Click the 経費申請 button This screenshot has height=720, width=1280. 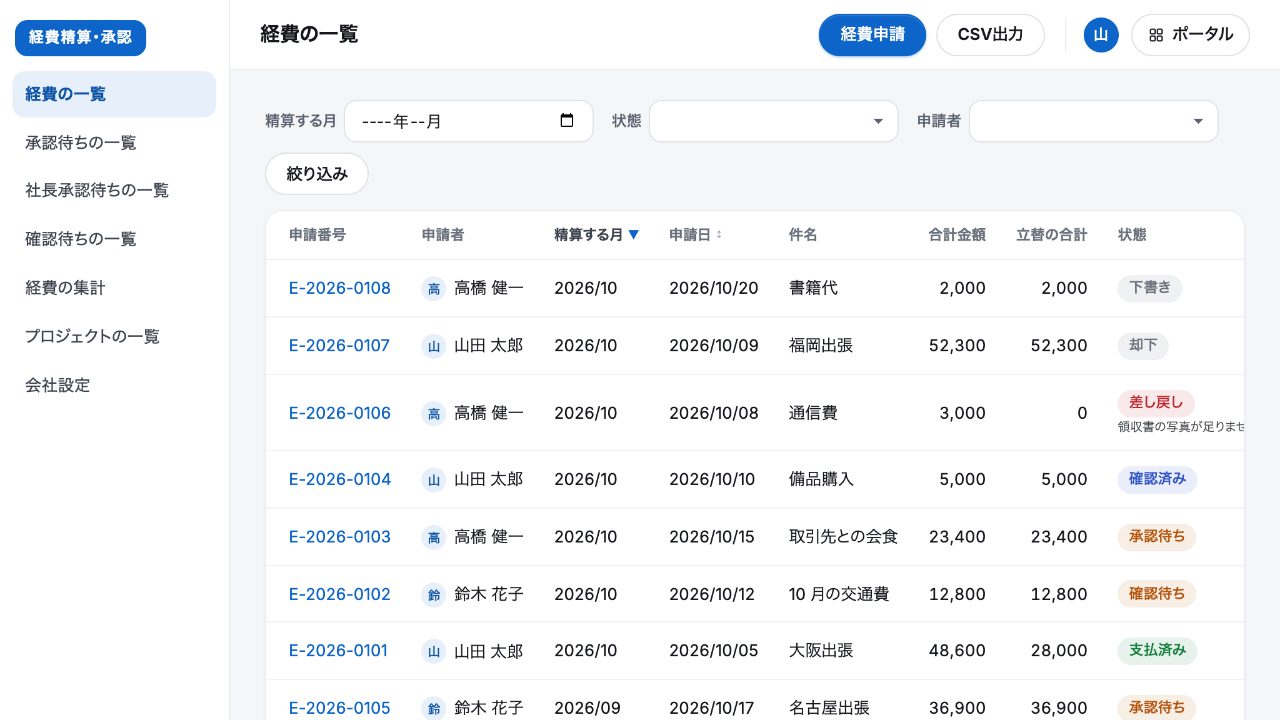(x=872, y=35)
